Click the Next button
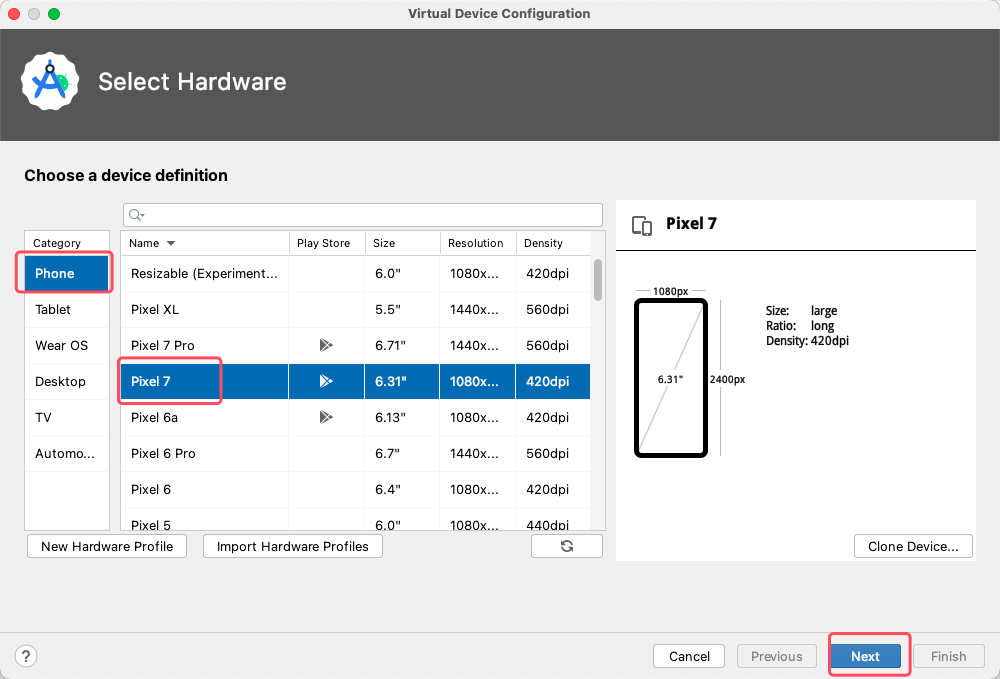This screenshot has height=679, width=1000. tap(865, 656)
